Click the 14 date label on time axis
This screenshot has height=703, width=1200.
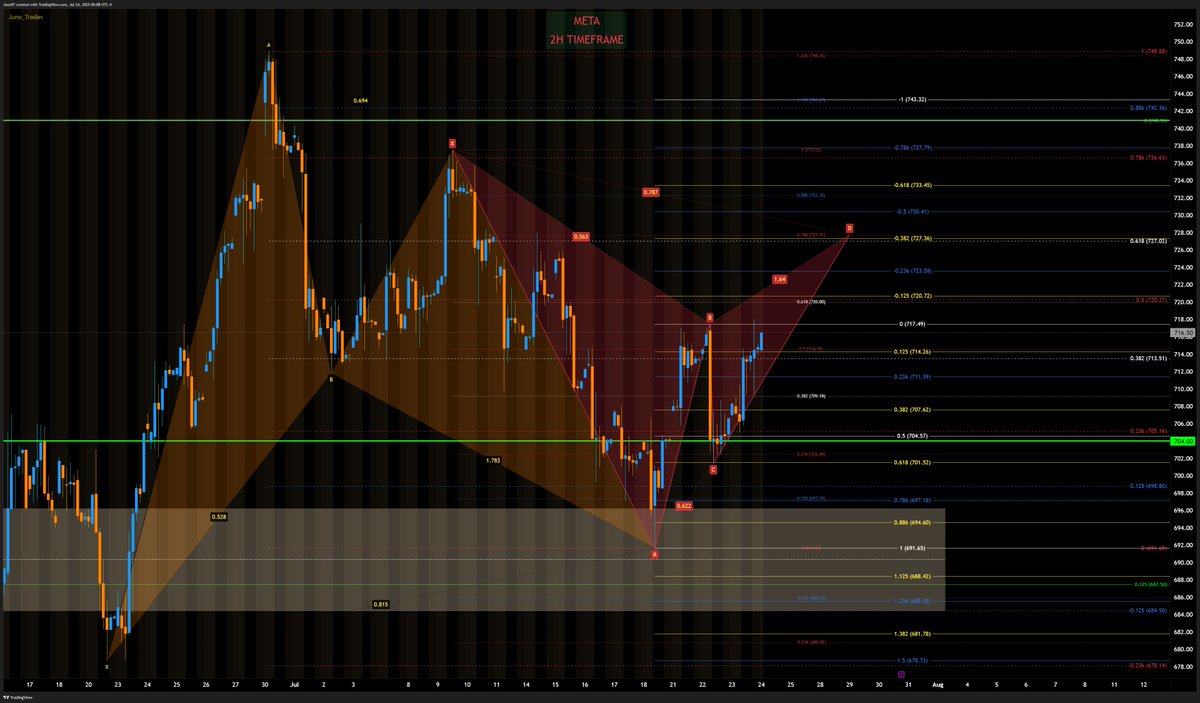pyautogui.click(x=525, y=685)
